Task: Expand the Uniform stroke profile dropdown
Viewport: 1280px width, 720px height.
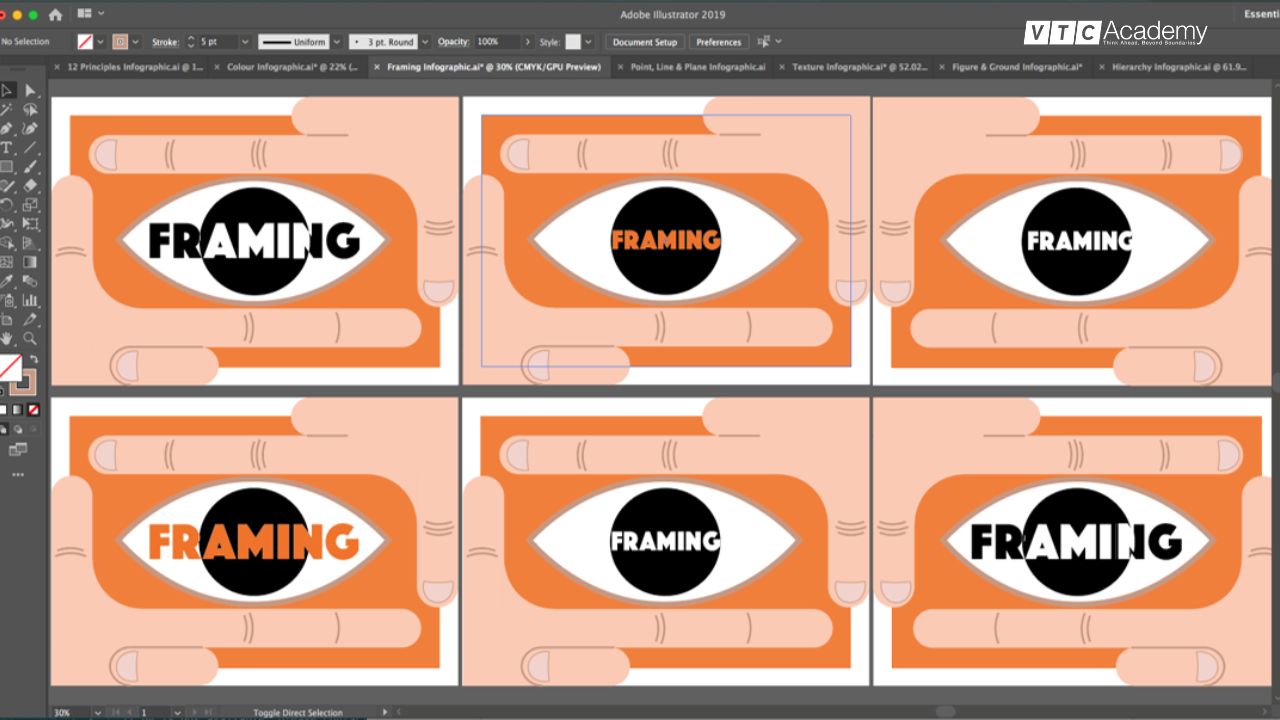Action: pos(336,42)
